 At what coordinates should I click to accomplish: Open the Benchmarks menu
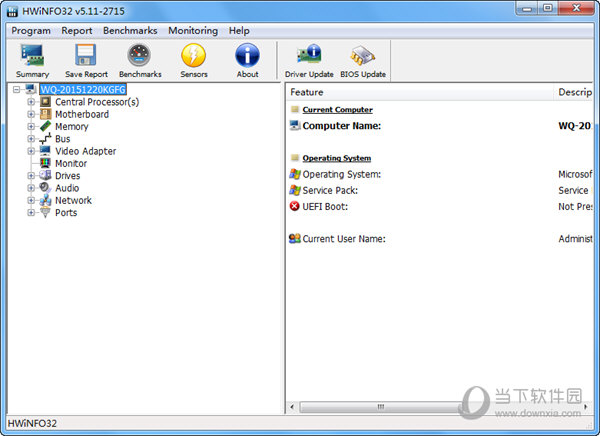click(130, 31)
